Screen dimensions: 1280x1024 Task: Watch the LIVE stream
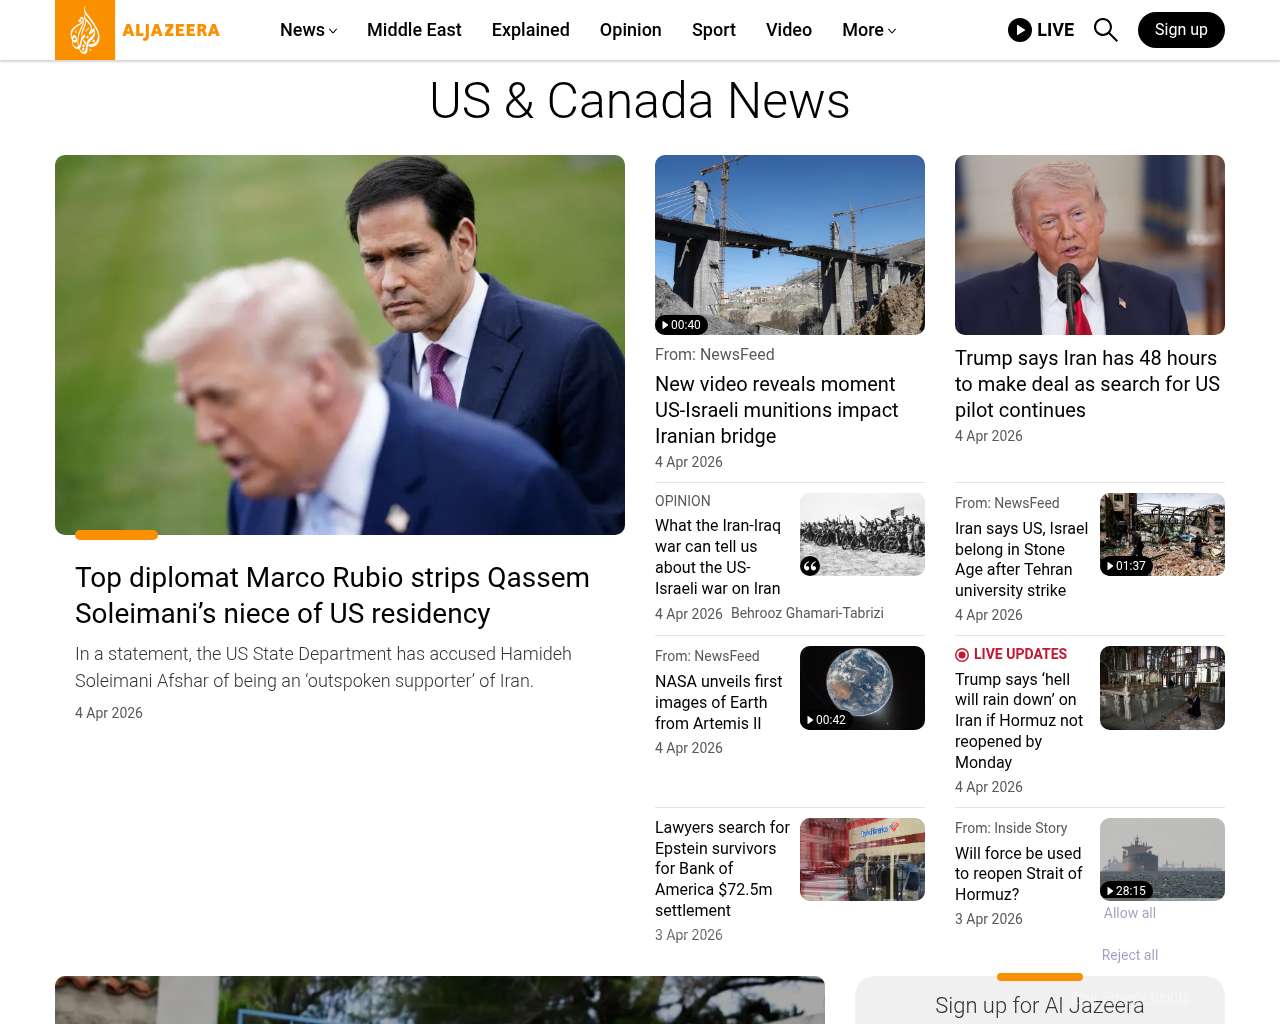coord(1041,30)
